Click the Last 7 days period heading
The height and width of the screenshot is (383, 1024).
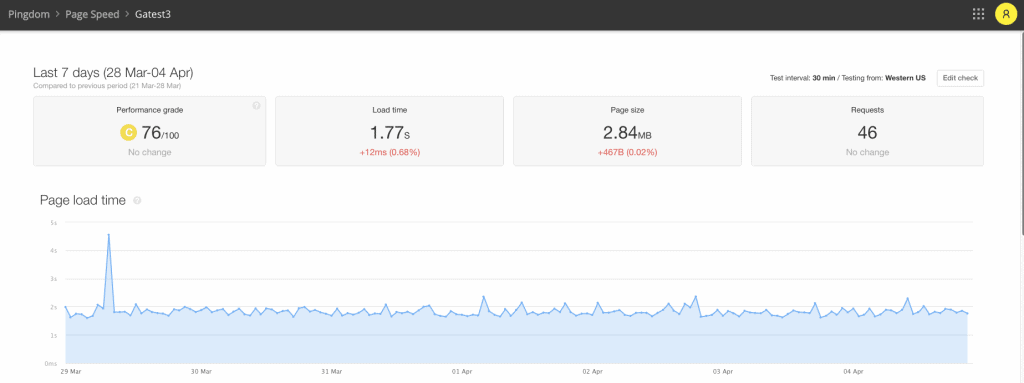click(113, 73)
